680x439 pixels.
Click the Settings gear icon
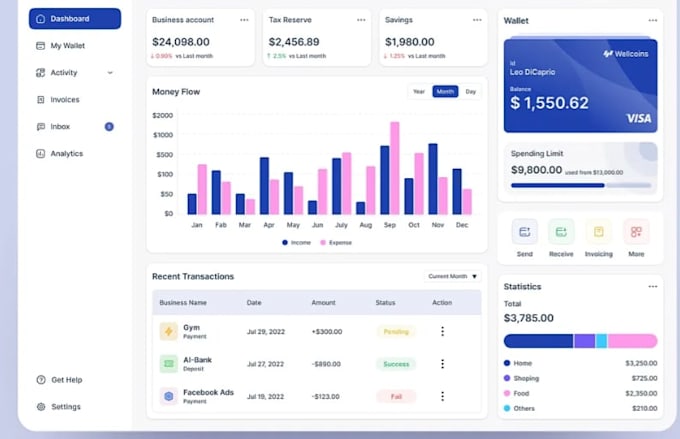coord(41,407)
